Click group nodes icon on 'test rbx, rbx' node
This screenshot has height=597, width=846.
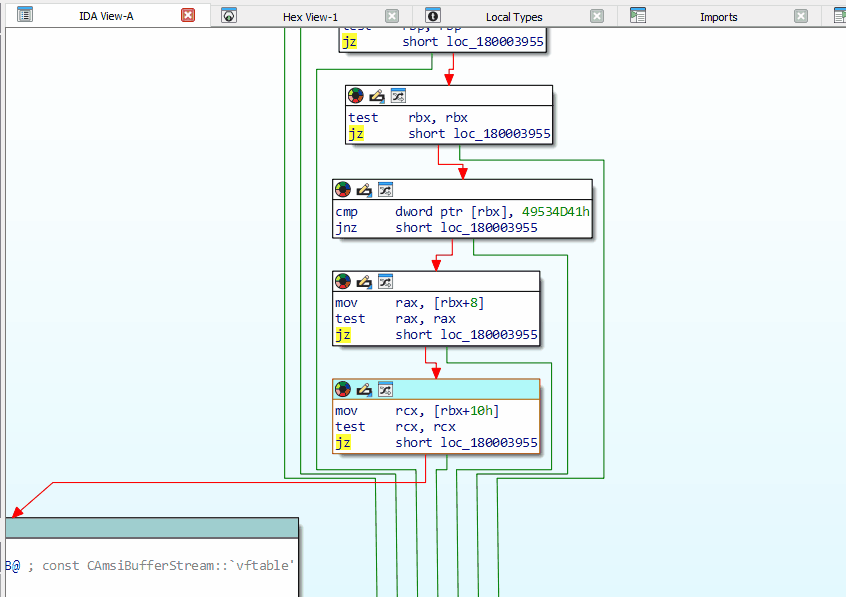(x=398, y=96)
